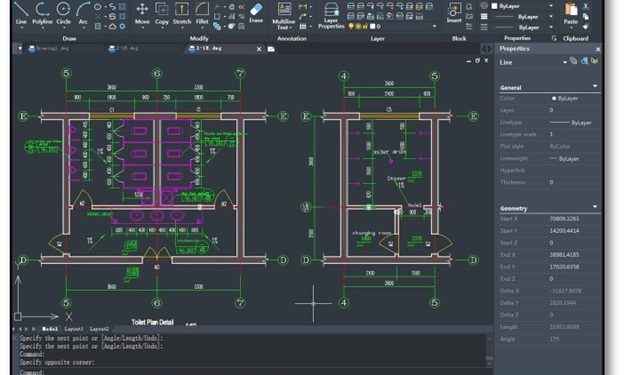
Task: Switch to the Drawing1.dwg tab
Action: click(49, 49)
